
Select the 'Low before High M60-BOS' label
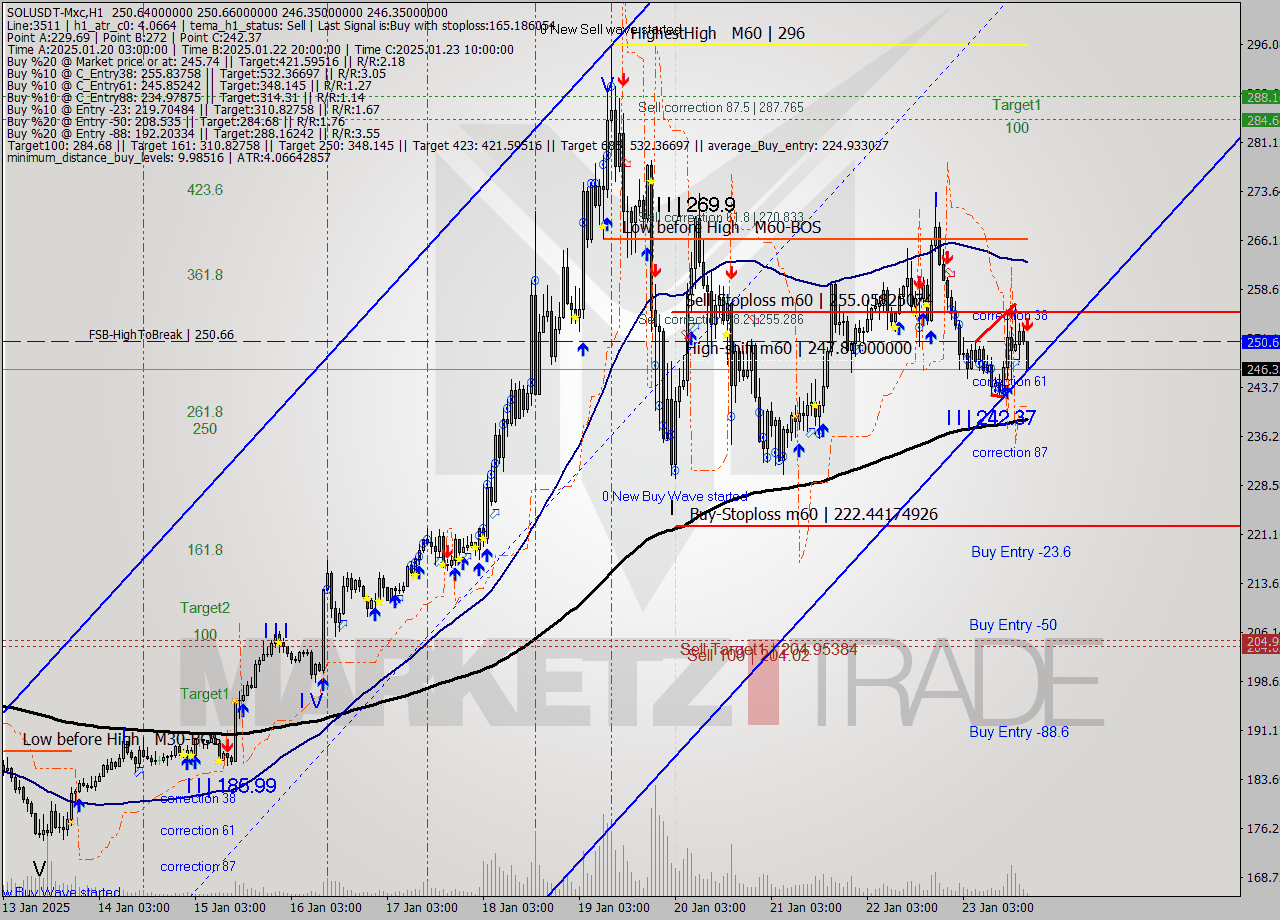click(722, 227)
